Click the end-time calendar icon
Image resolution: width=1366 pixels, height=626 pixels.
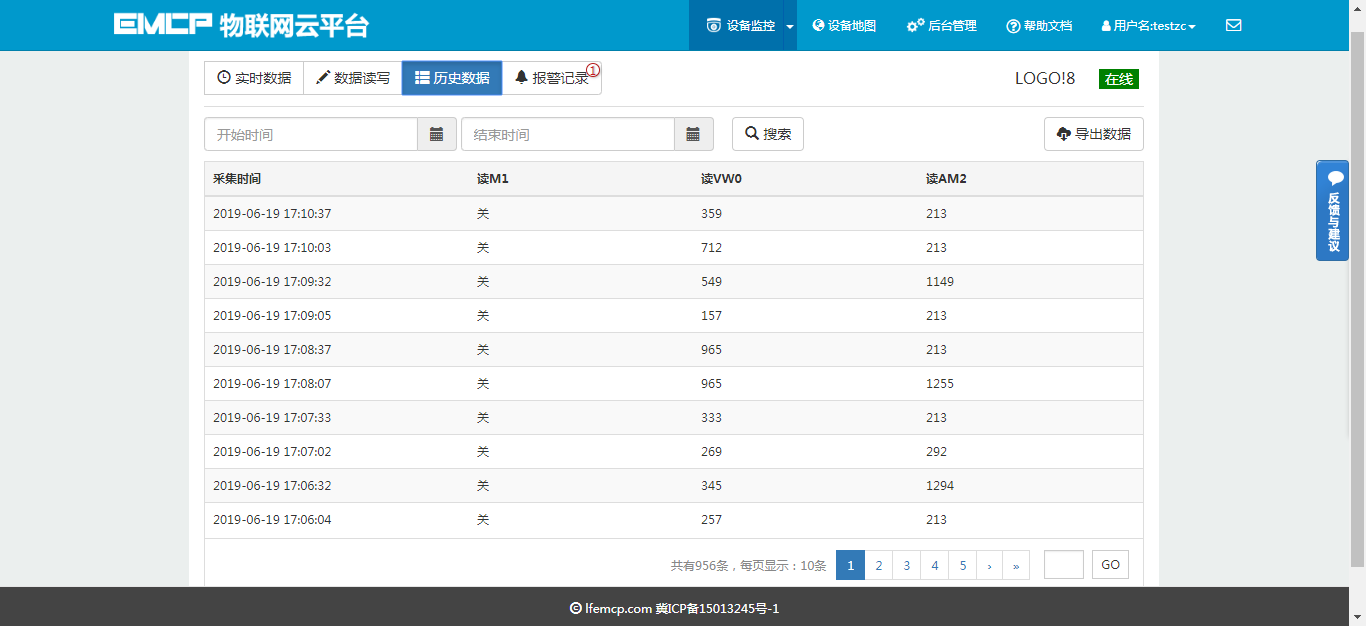coord(694,134)
